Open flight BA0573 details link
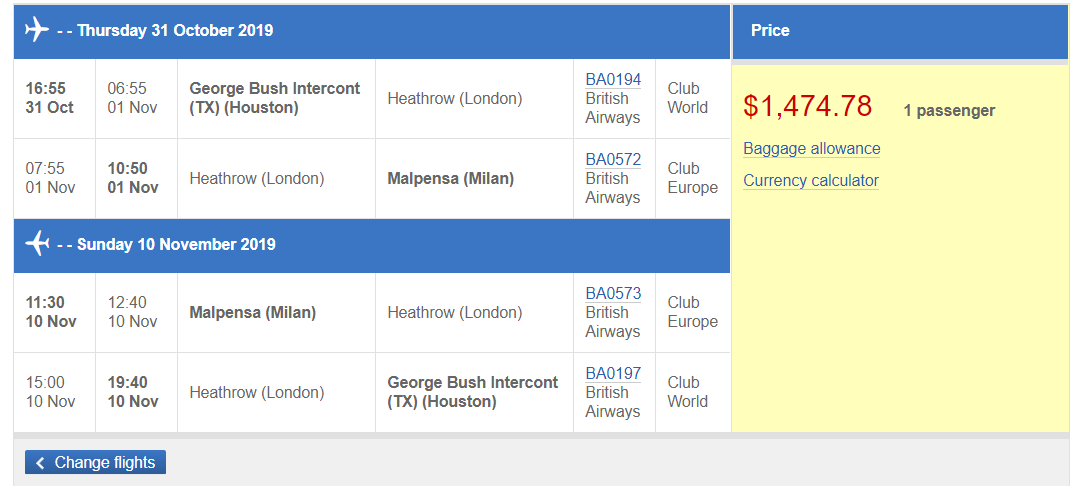Image resolution: width=1083 pixels, height=495 pixels. [613, 294]
